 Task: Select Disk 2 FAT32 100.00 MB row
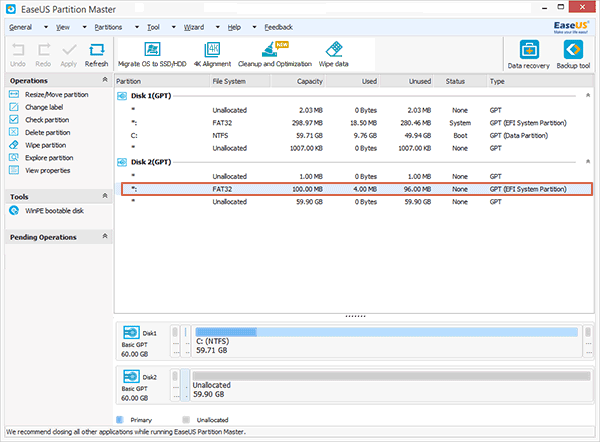click(x=357, y=189)
